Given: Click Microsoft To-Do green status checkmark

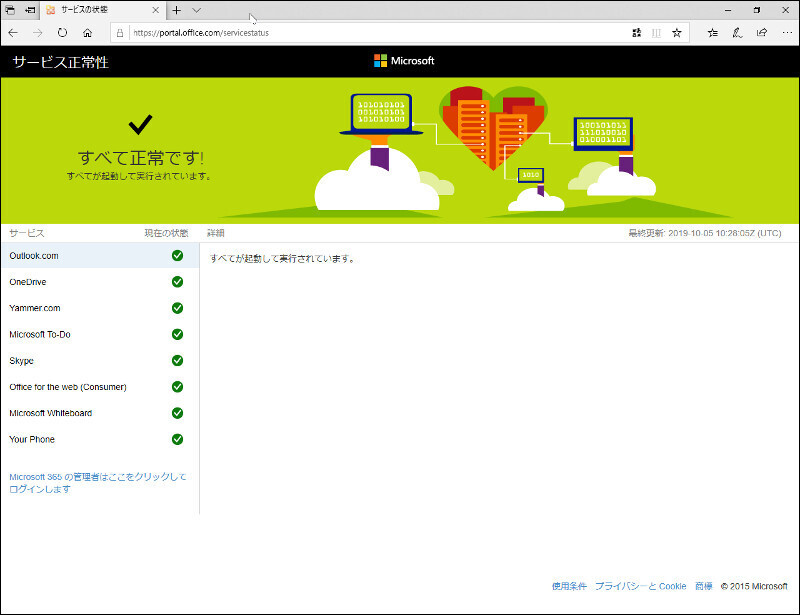Looking at the screenshot, I should click(178, 334).
